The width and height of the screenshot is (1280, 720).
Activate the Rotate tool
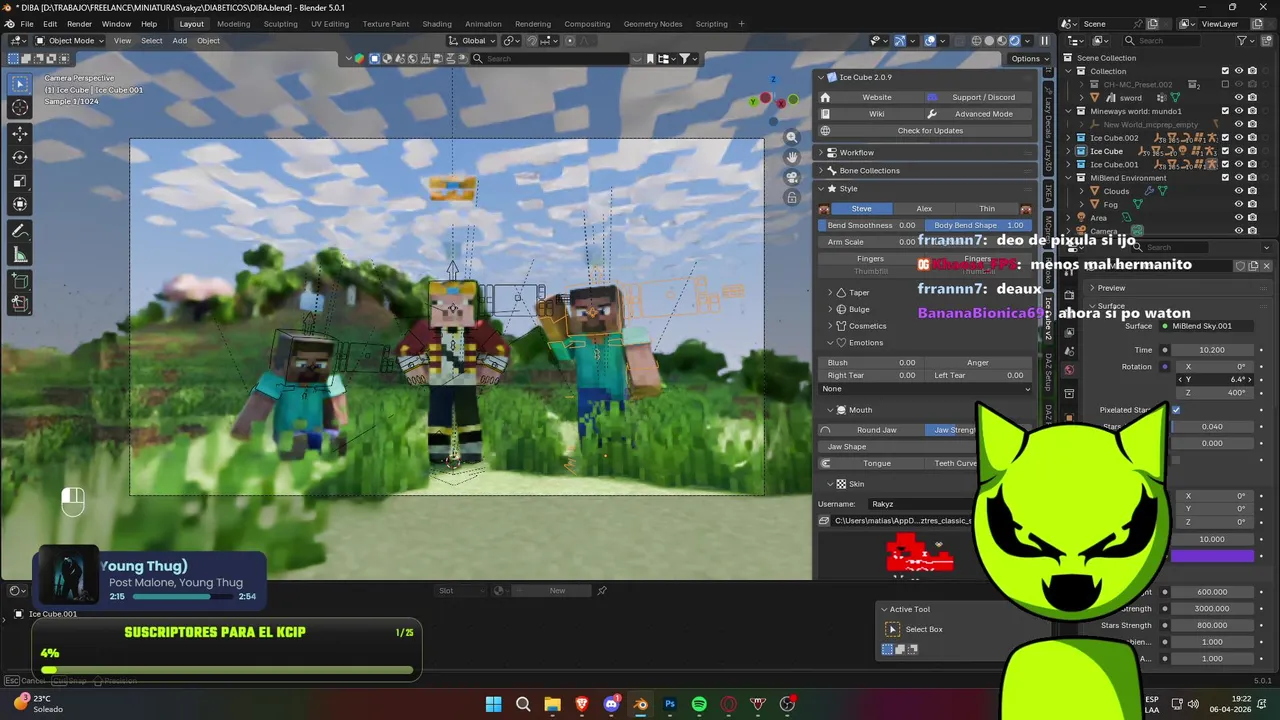click(20, 157)
